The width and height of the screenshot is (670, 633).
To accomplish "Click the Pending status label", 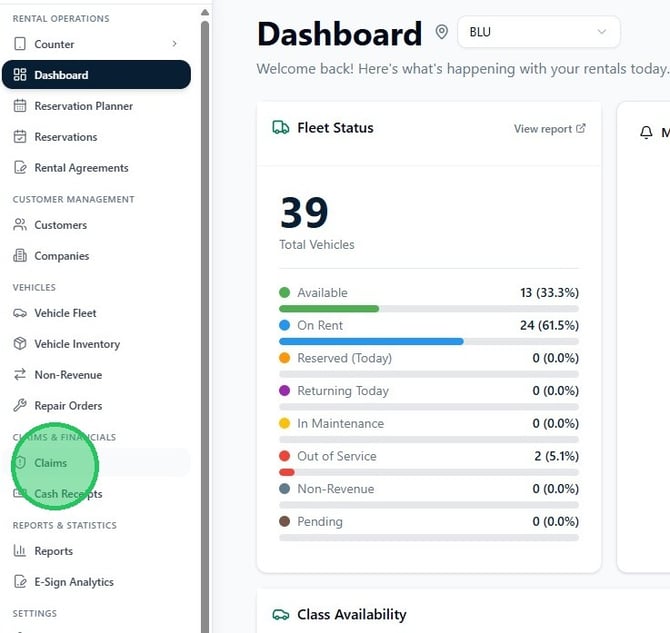I will click(x=320, y=521).
